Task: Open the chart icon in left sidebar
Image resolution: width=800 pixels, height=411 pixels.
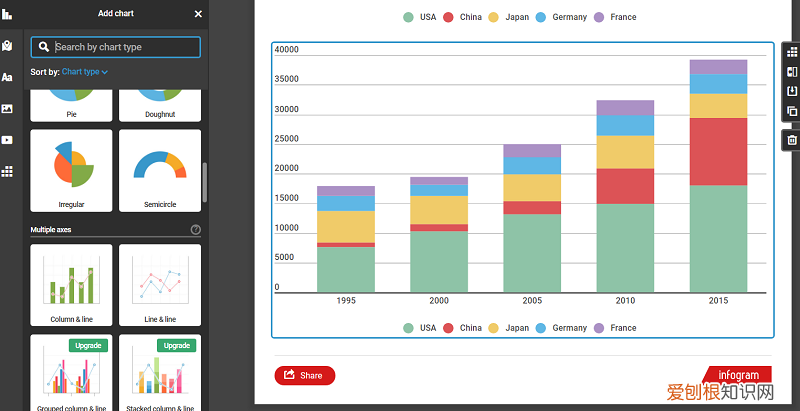Action: [7, 14]
